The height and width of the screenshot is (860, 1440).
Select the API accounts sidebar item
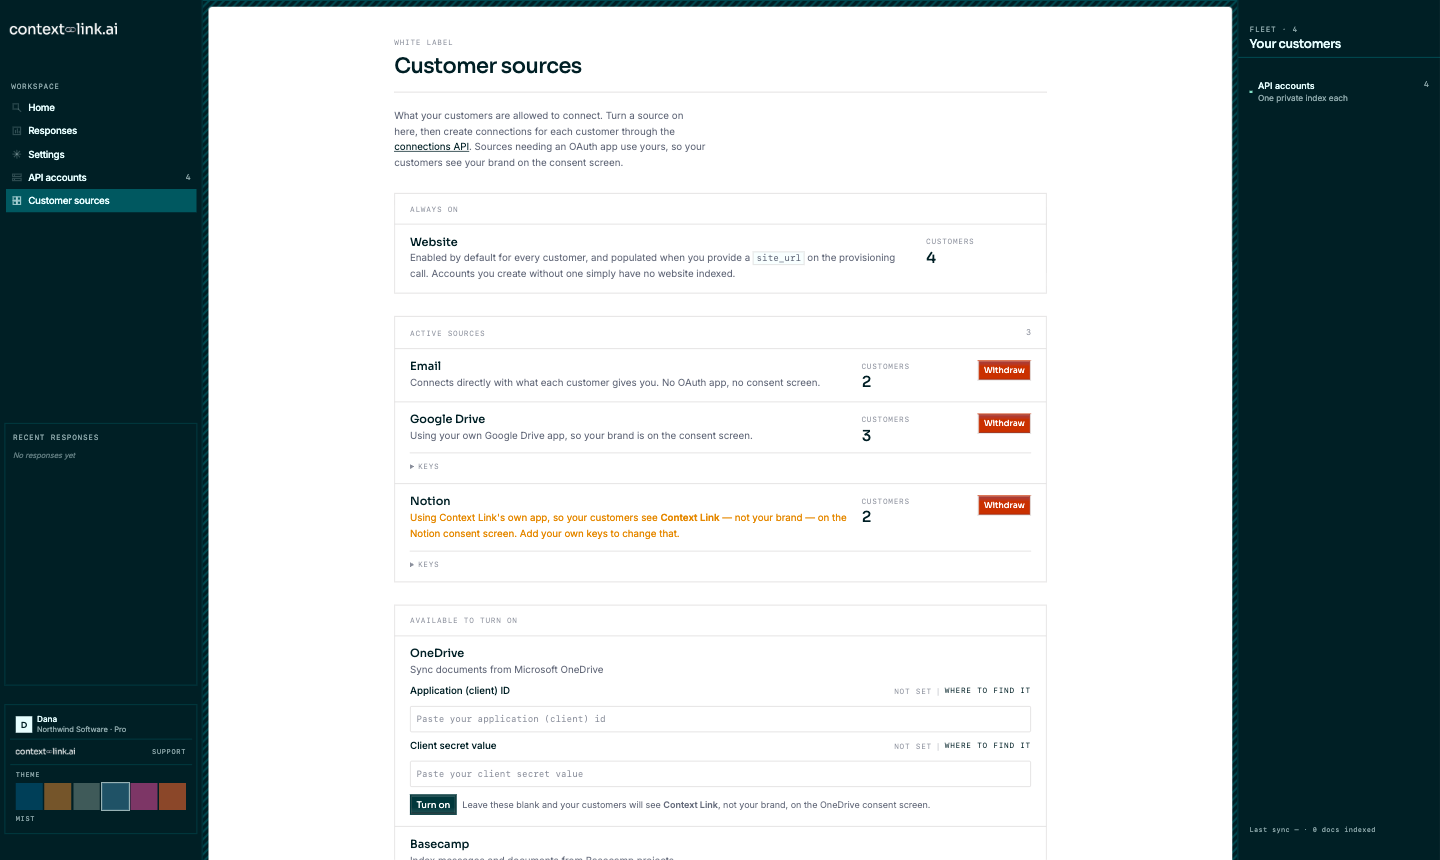tap(101, 178)
